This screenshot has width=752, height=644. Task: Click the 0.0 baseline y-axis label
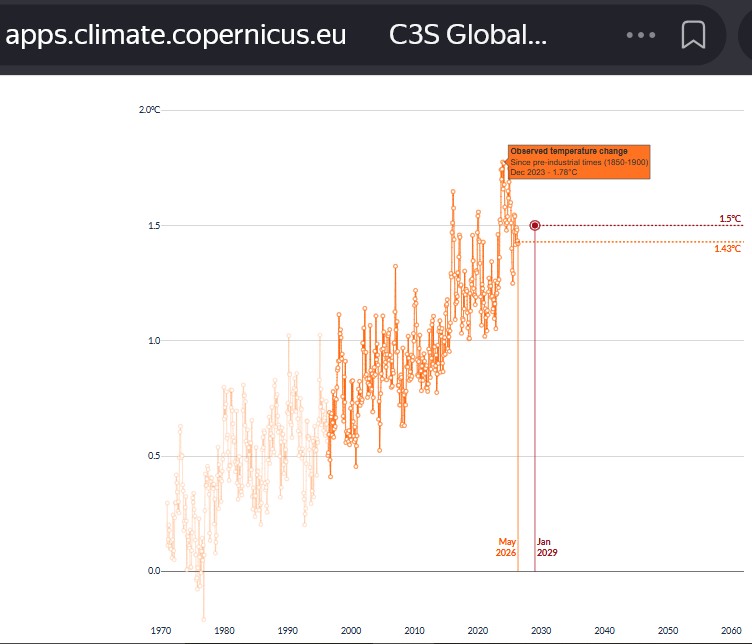pyautogui.click(x=154, y=571)
